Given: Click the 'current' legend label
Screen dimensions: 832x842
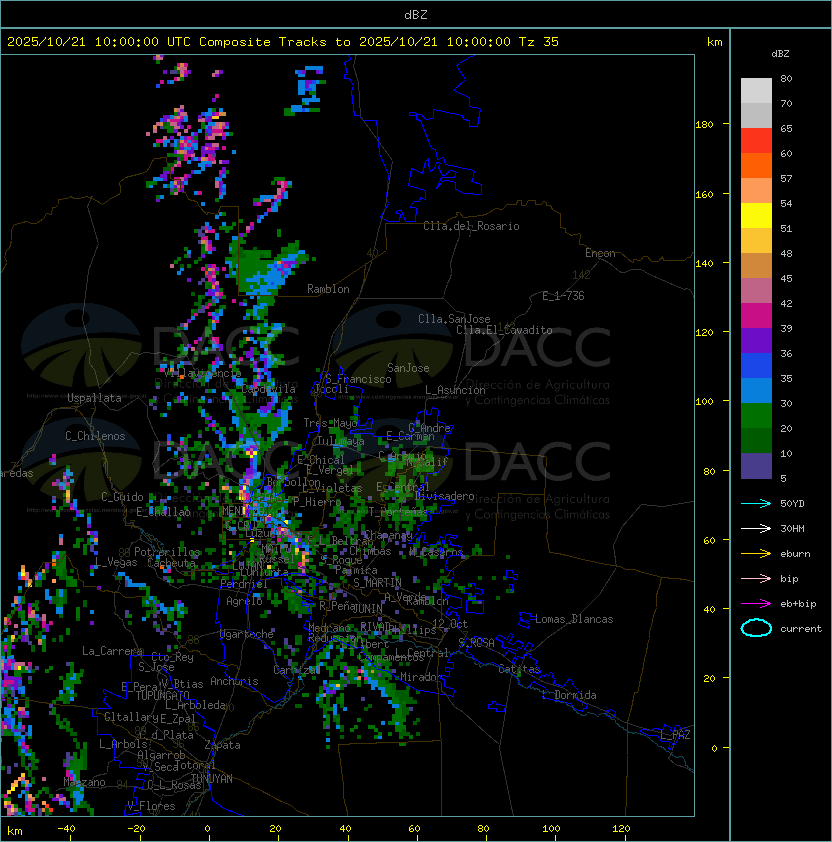Looking at the screenshot, I should (x=801, y=629).
